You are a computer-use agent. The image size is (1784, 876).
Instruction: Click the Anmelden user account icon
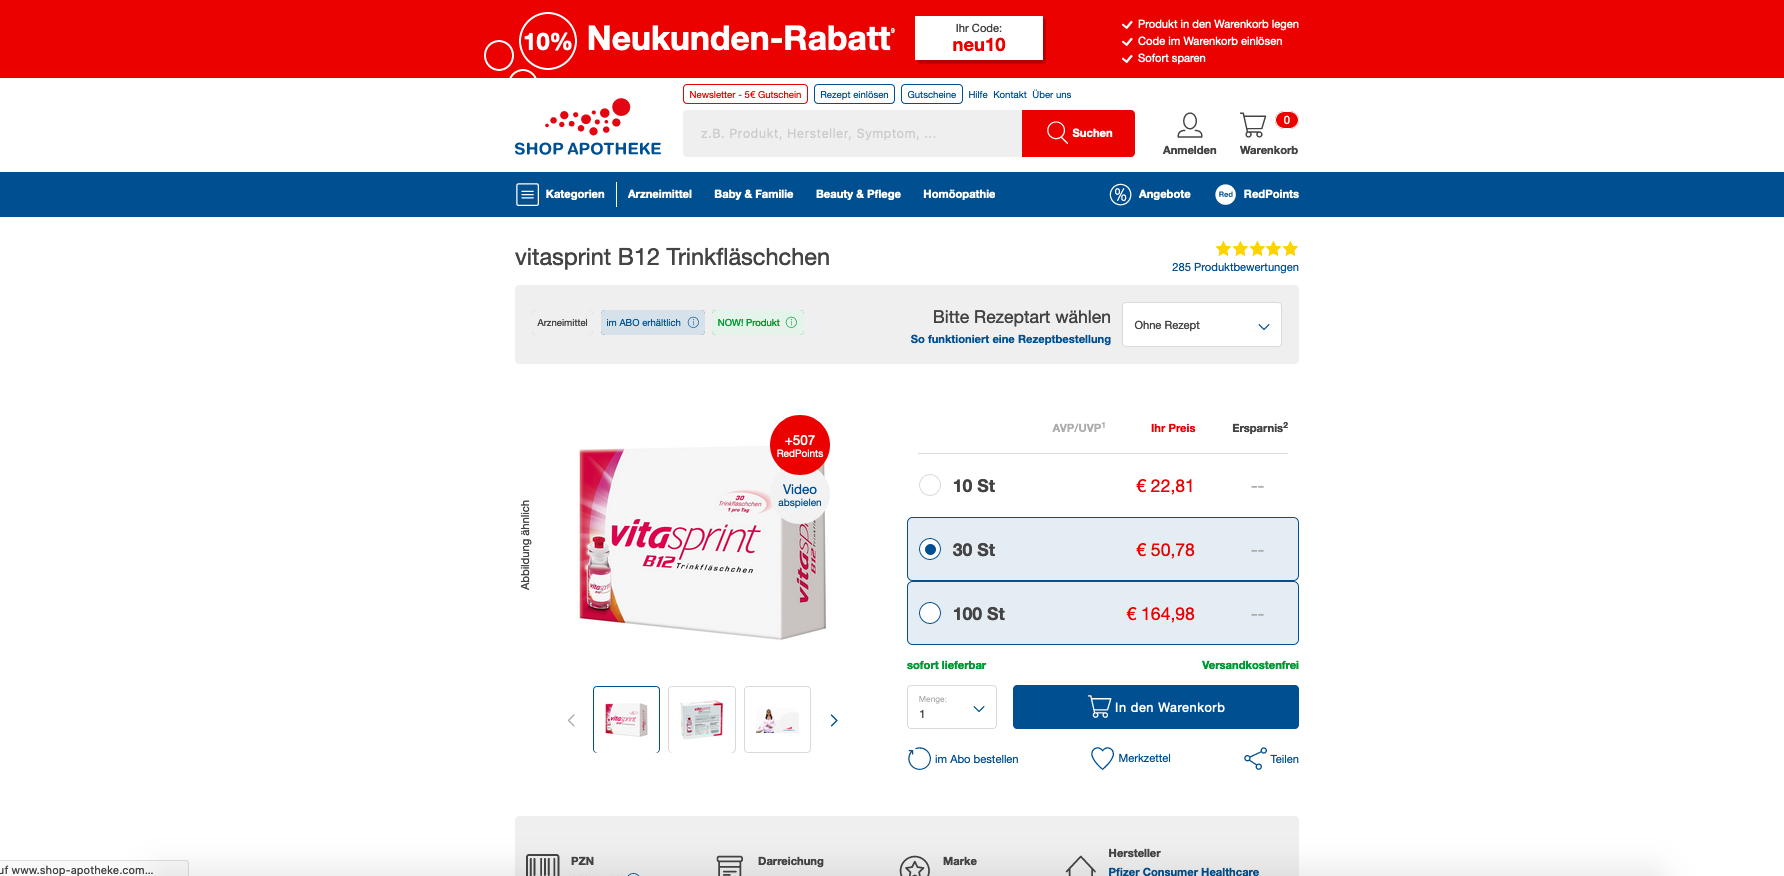1189,125
